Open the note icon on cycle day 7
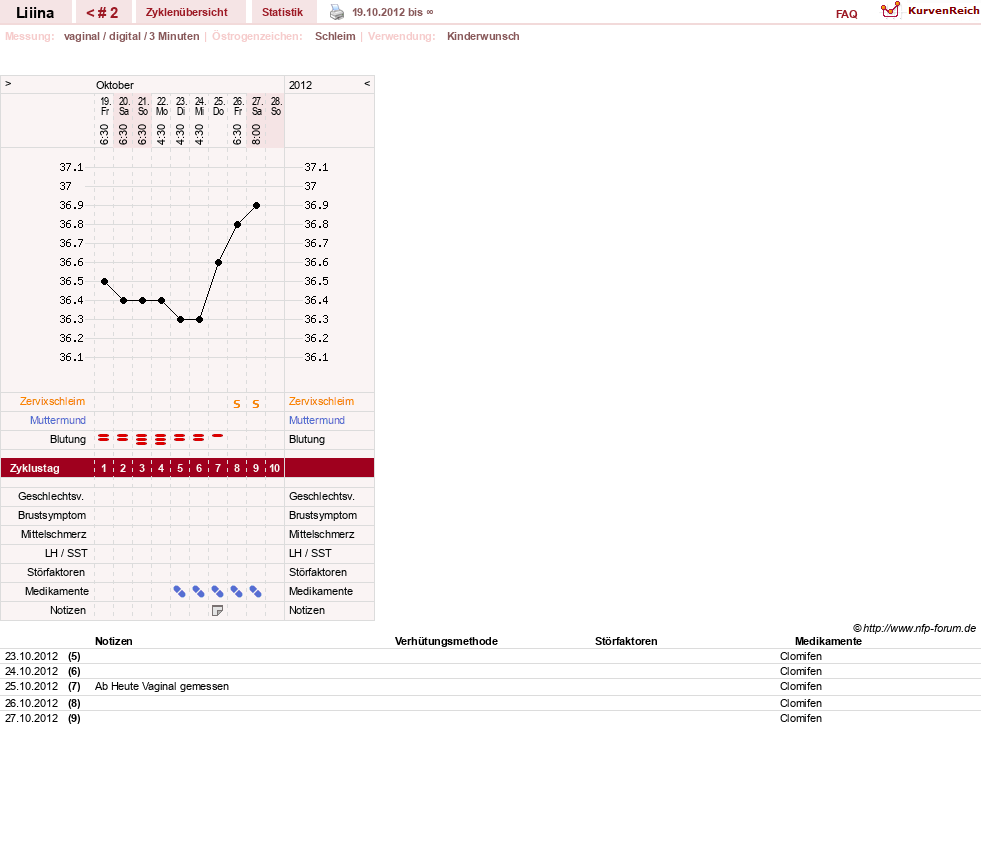 click(217, 610)
